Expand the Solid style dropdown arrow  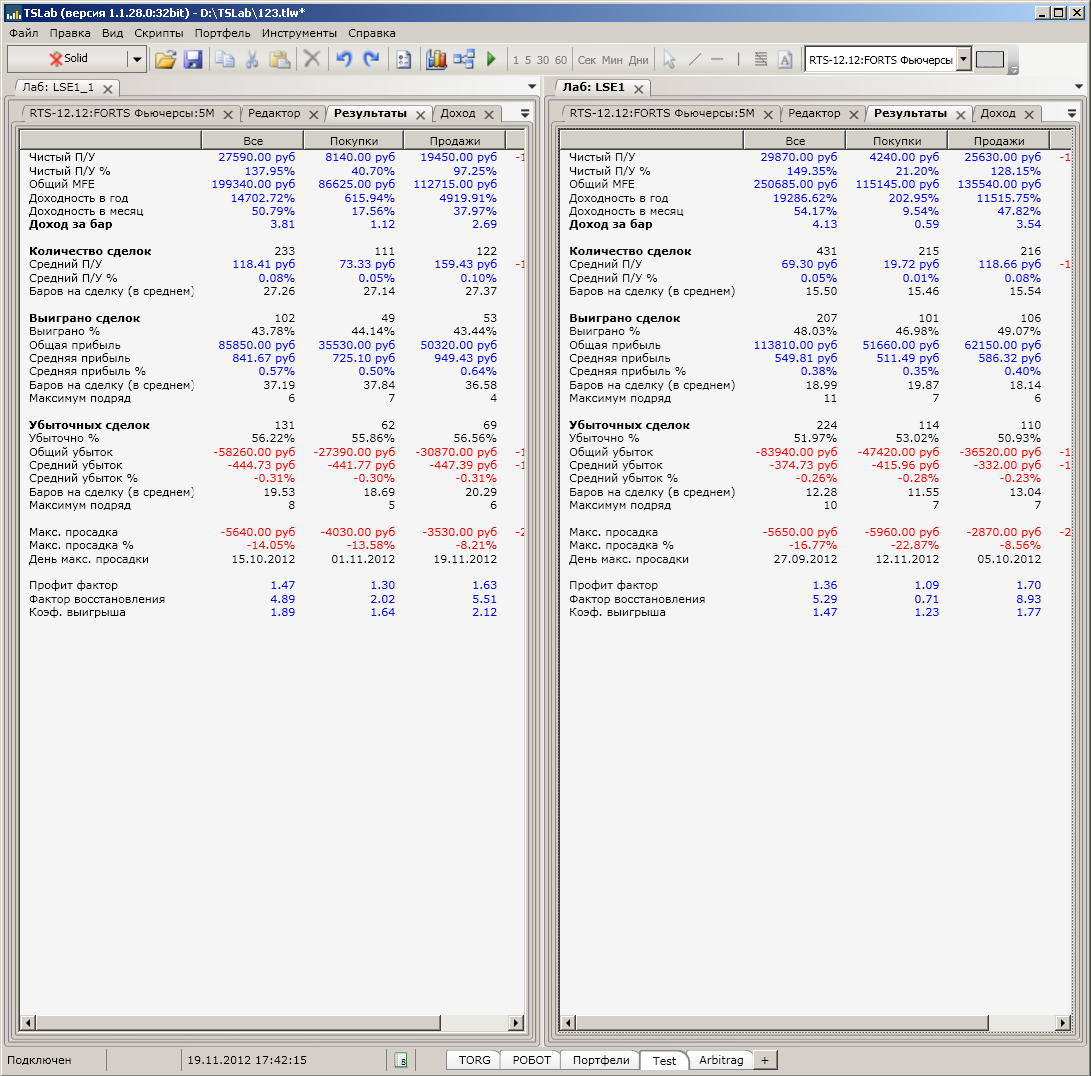136,60
